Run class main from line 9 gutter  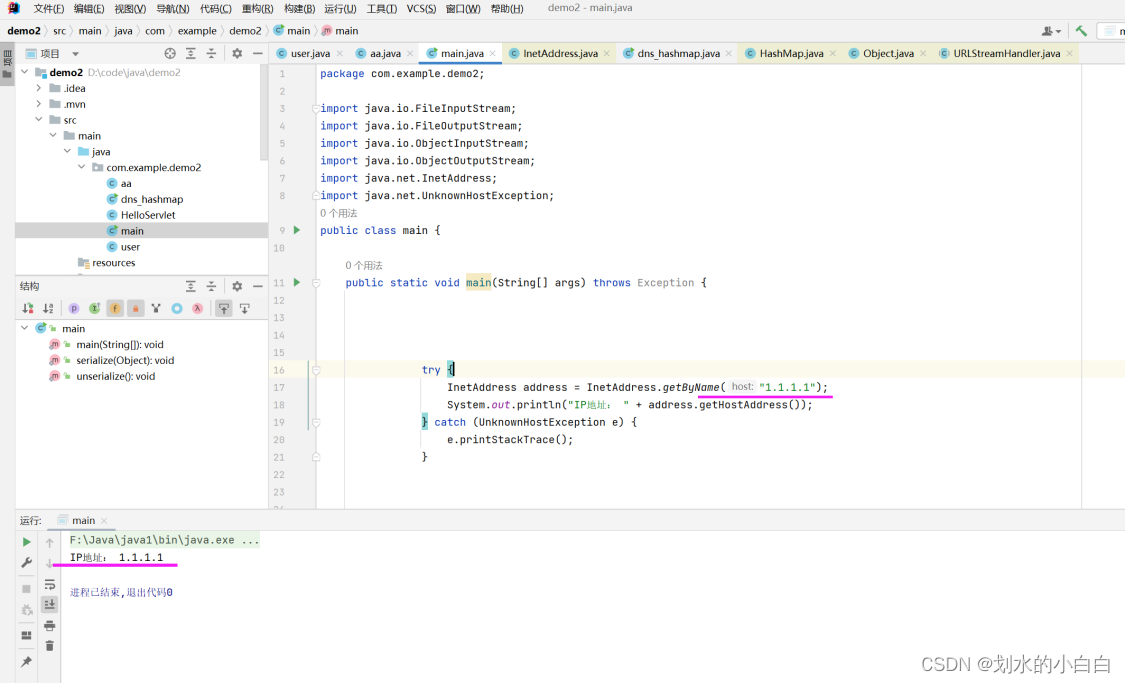(296, 230)
